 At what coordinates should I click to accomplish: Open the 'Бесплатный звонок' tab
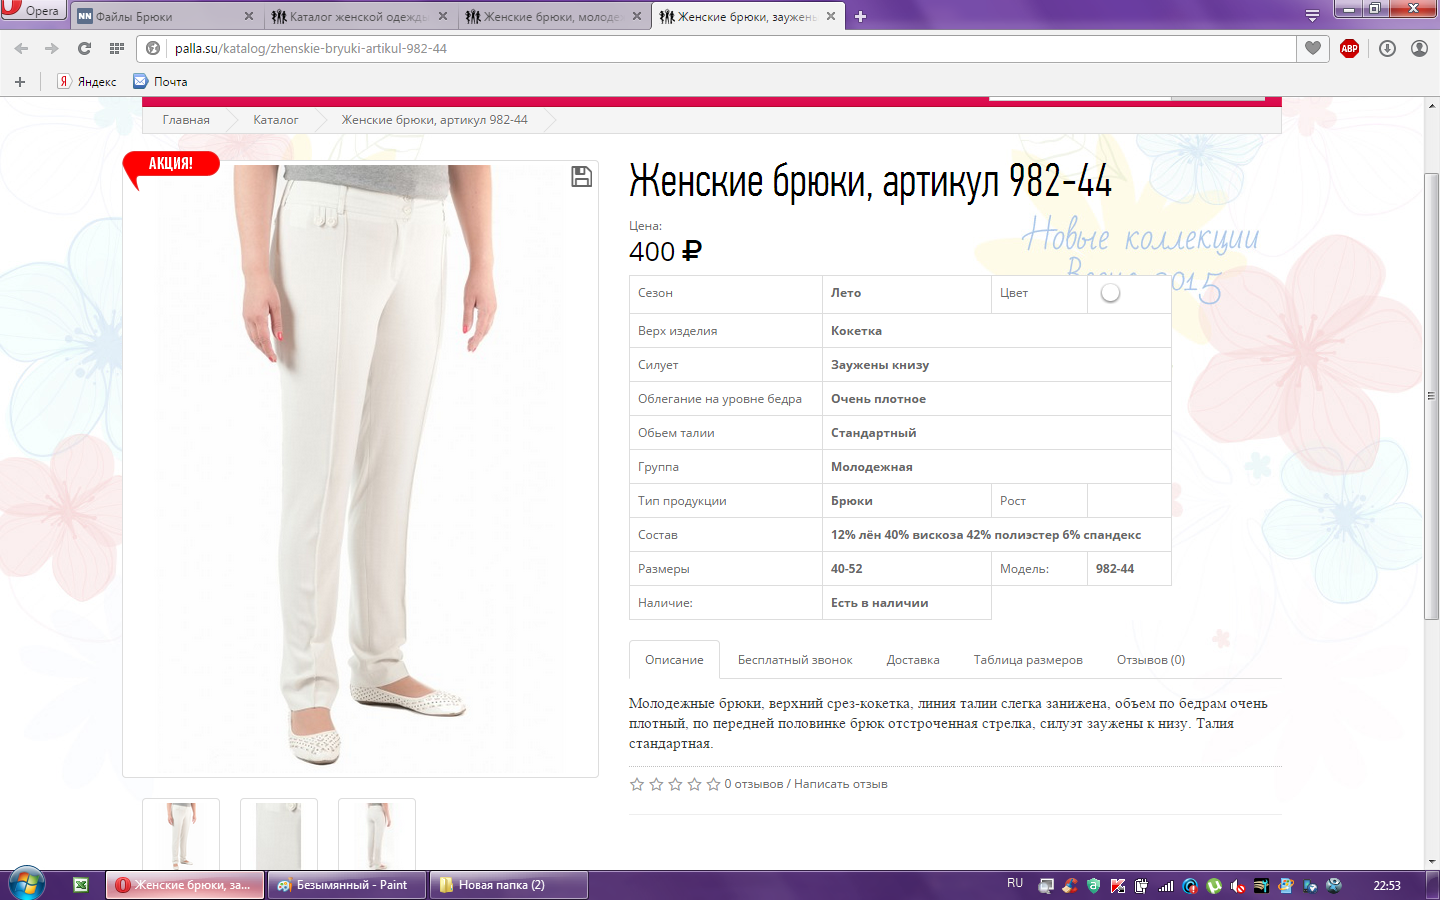[795, 660]
